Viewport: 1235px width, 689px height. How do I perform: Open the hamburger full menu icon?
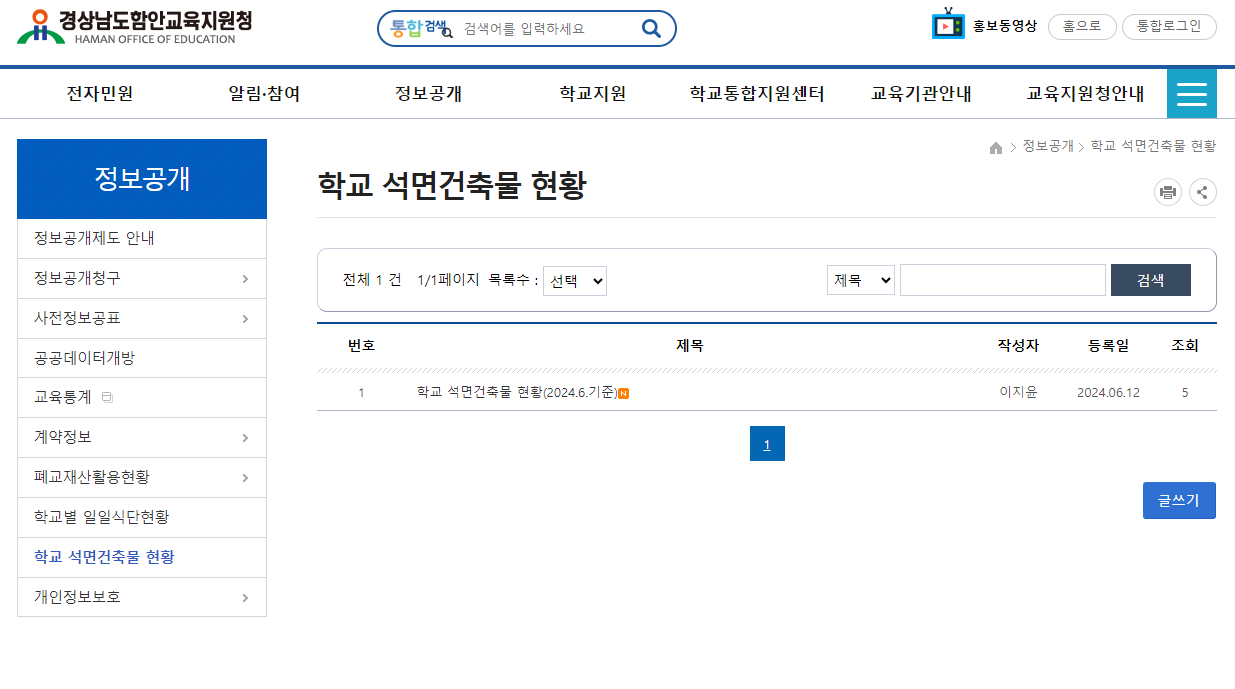coord(1192,94)
